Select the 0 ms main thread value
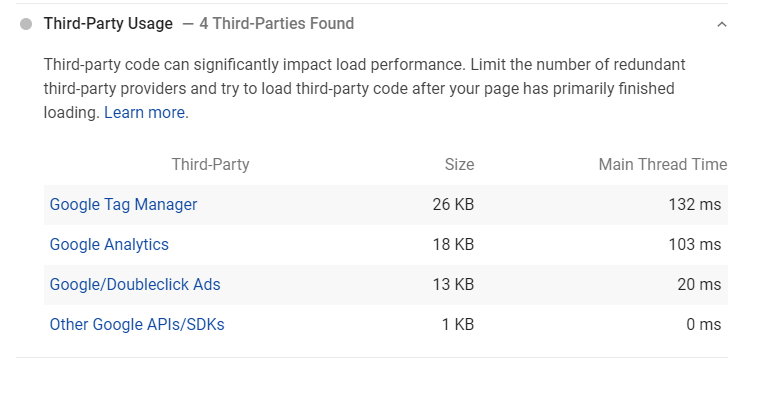765x393 pixels. coord(704,324)
